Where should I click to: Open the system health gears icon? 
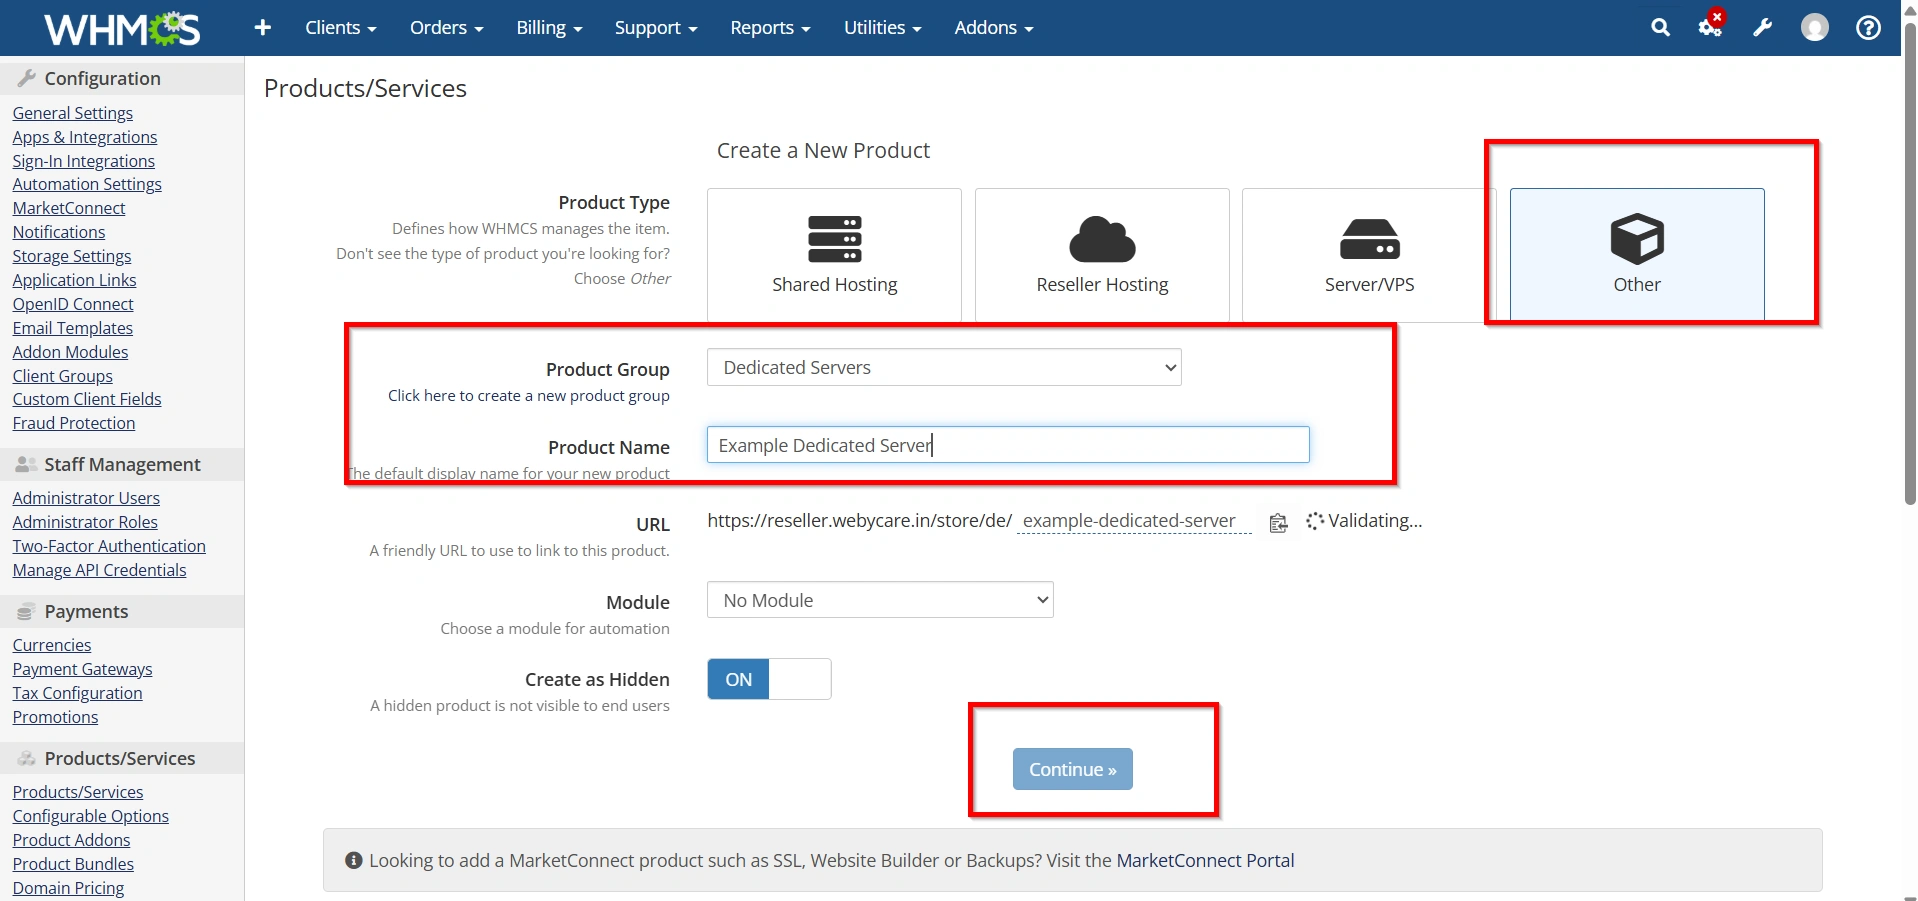pos(1711,26)
